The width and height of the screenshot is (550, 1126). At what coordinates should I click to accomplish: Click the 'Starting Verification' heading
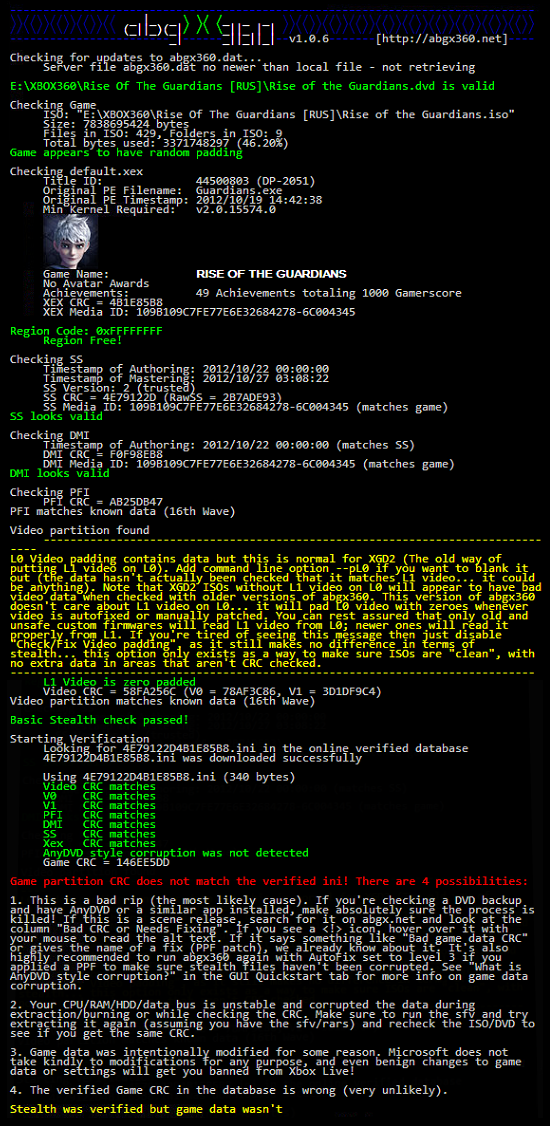point(80,738)
